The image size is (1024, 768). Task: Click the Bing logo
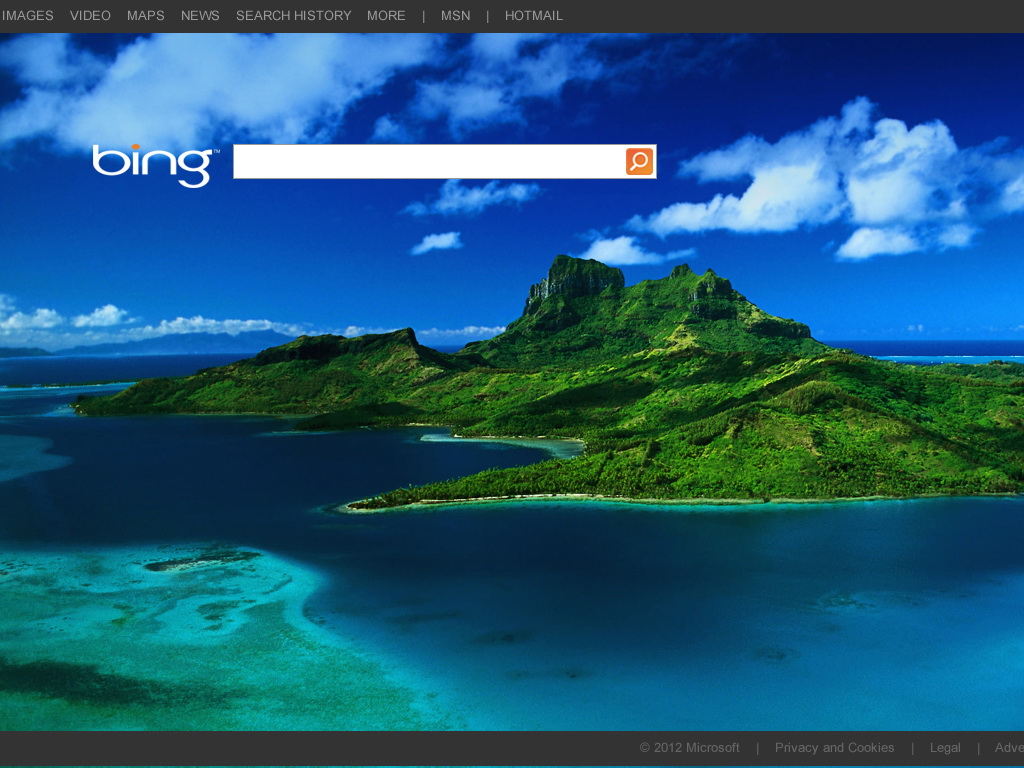pos(155,166)
